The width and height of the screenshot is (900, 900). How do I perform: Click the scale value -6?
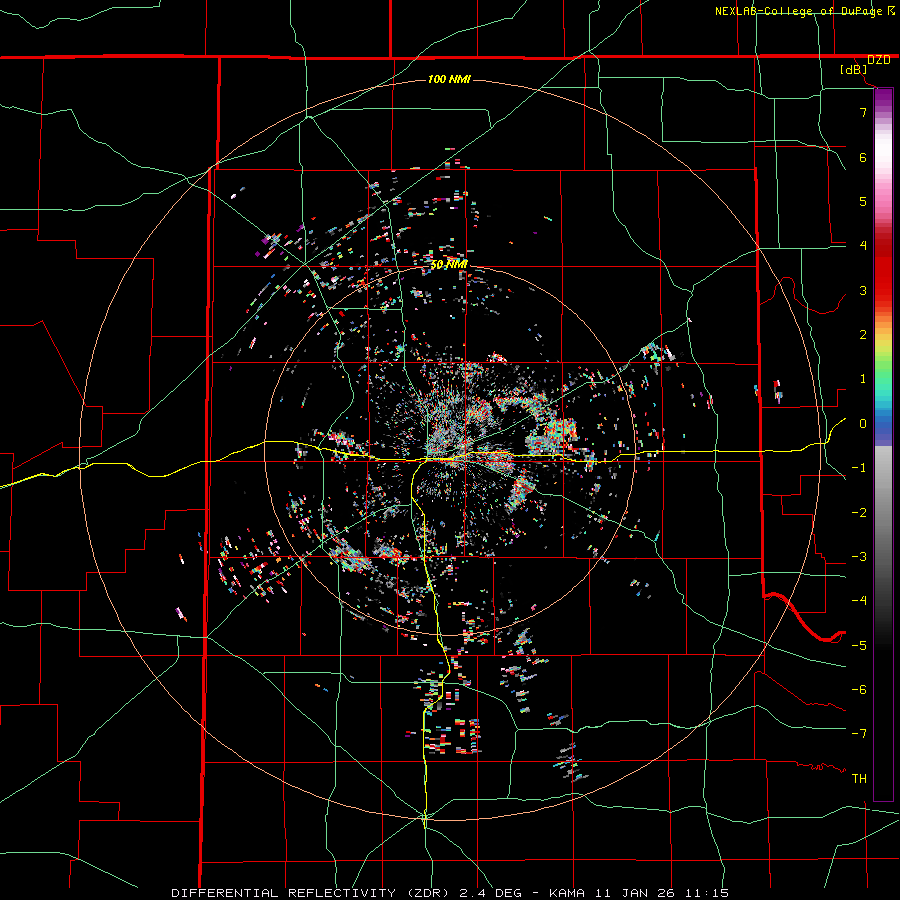tap(859, 690)
